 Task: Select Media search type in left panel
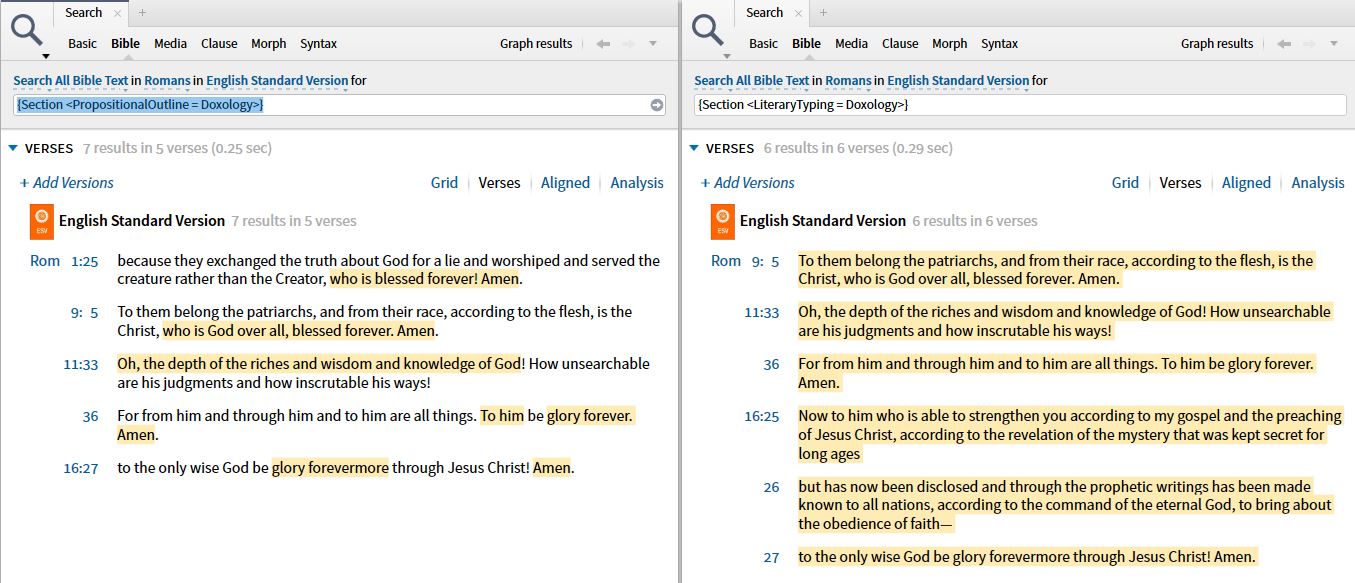pyautogui.click(x=170, y=44)
